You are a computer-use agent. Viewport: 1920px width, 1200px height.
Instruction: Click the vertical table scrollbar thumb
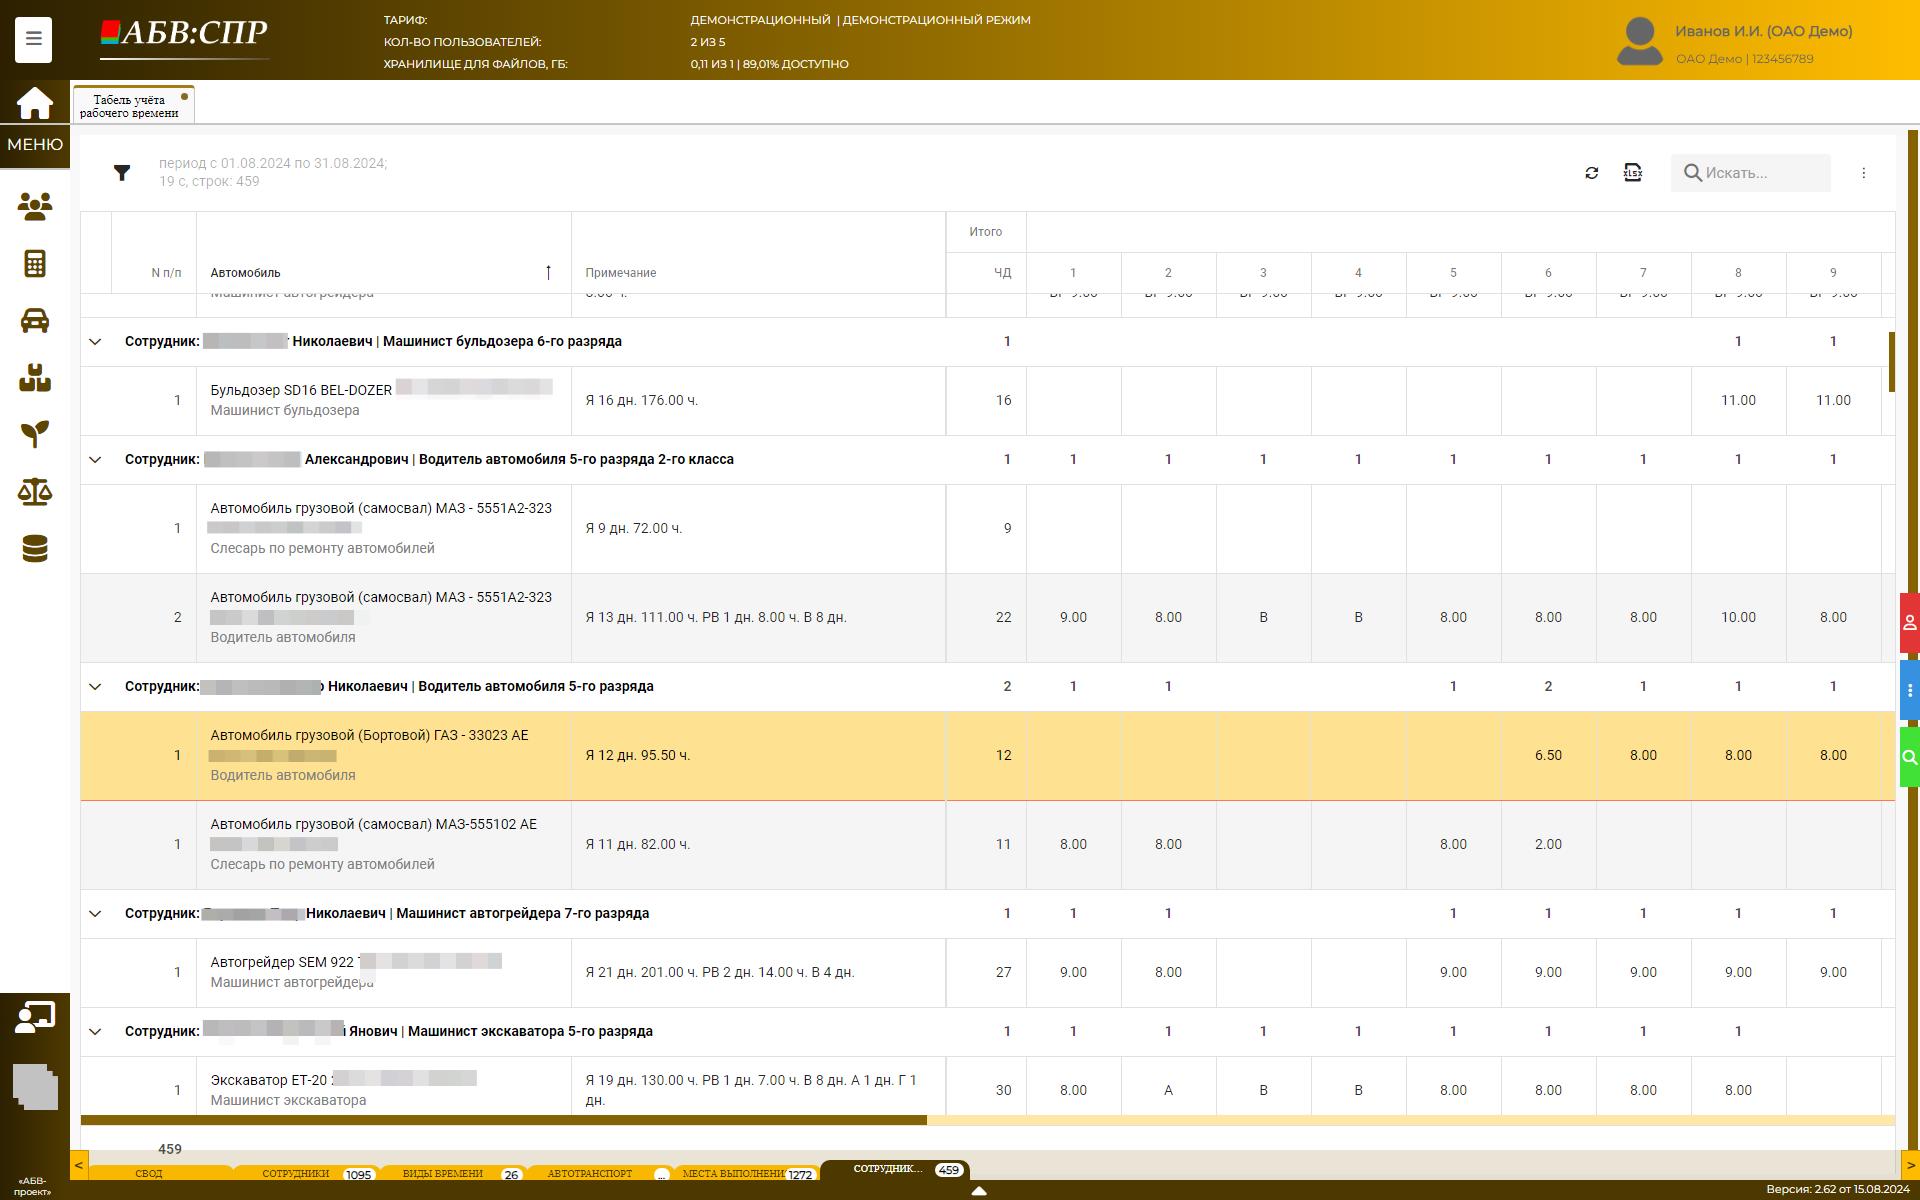point(1891,362)
